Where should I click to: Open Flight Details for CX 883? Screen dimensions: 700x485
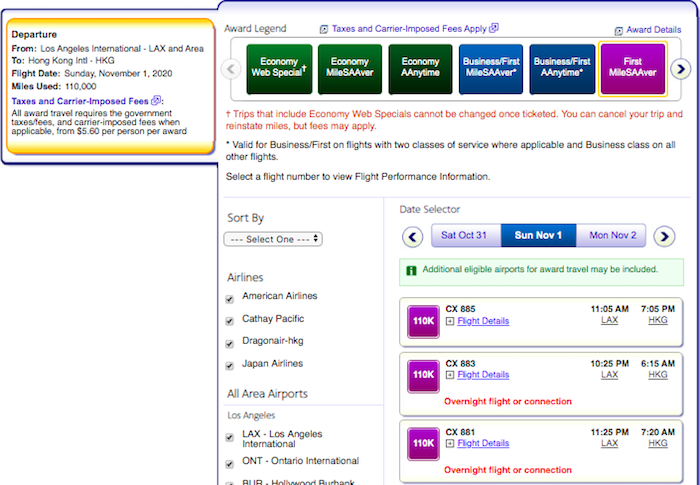click(x=483, y=375)
